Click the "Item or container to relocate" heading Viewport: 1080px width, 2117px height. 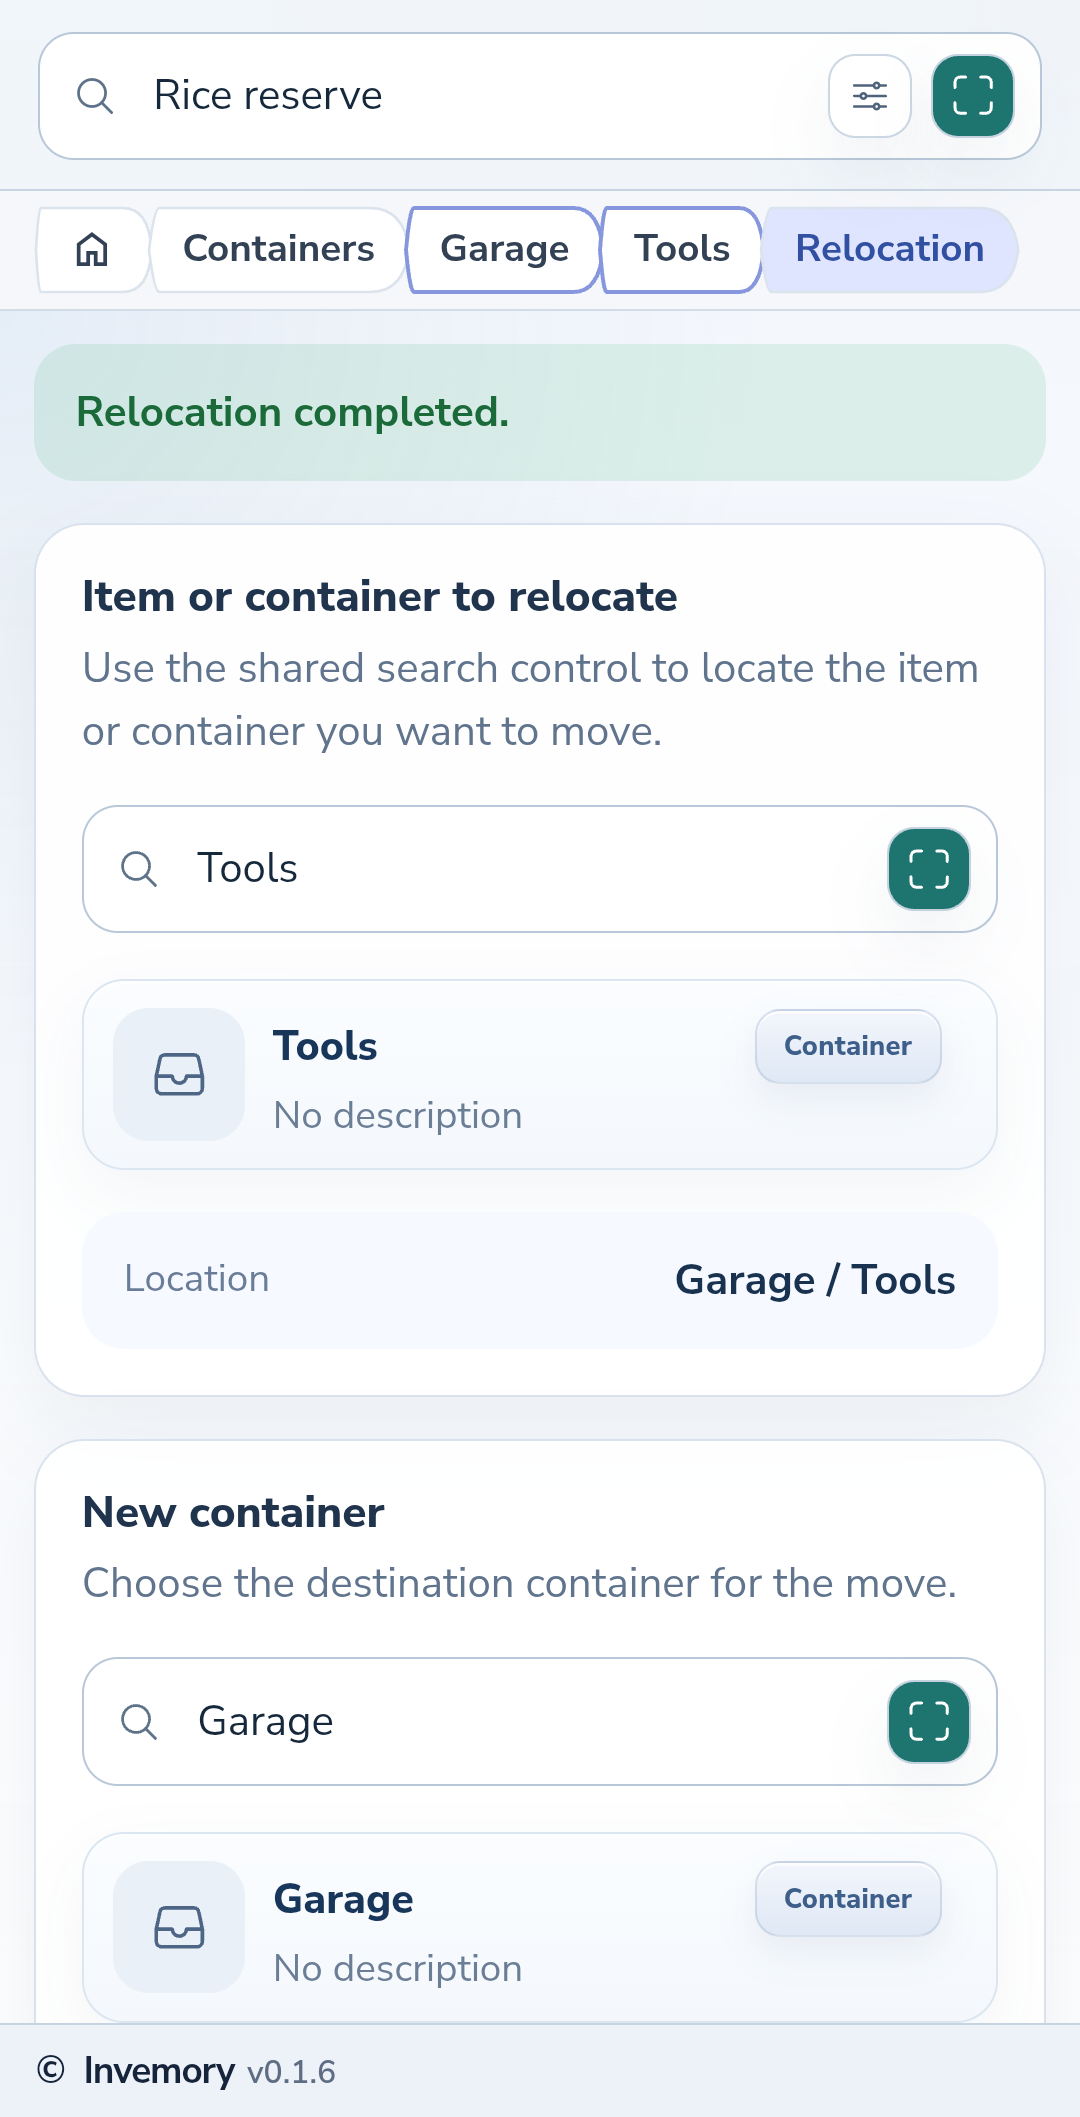coord(380,597)
